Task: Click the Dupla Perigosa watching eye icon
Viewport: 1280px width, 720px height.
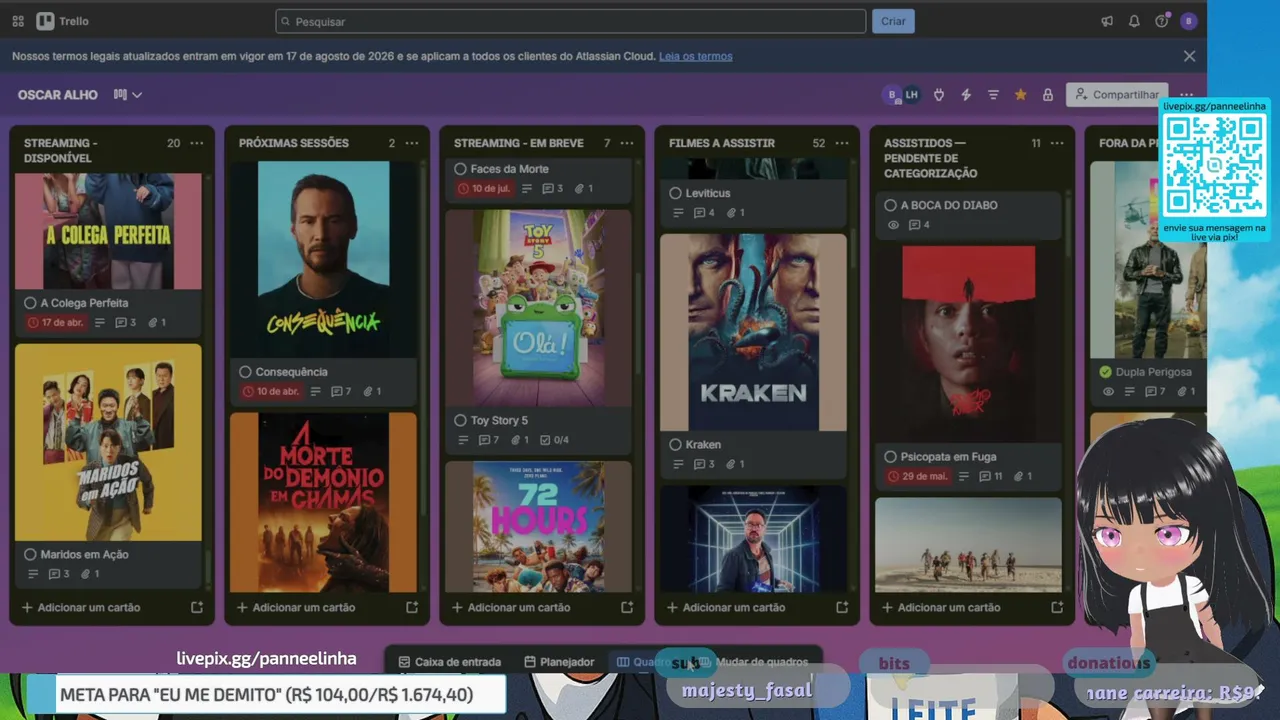Action: (x=1108, y=392)
